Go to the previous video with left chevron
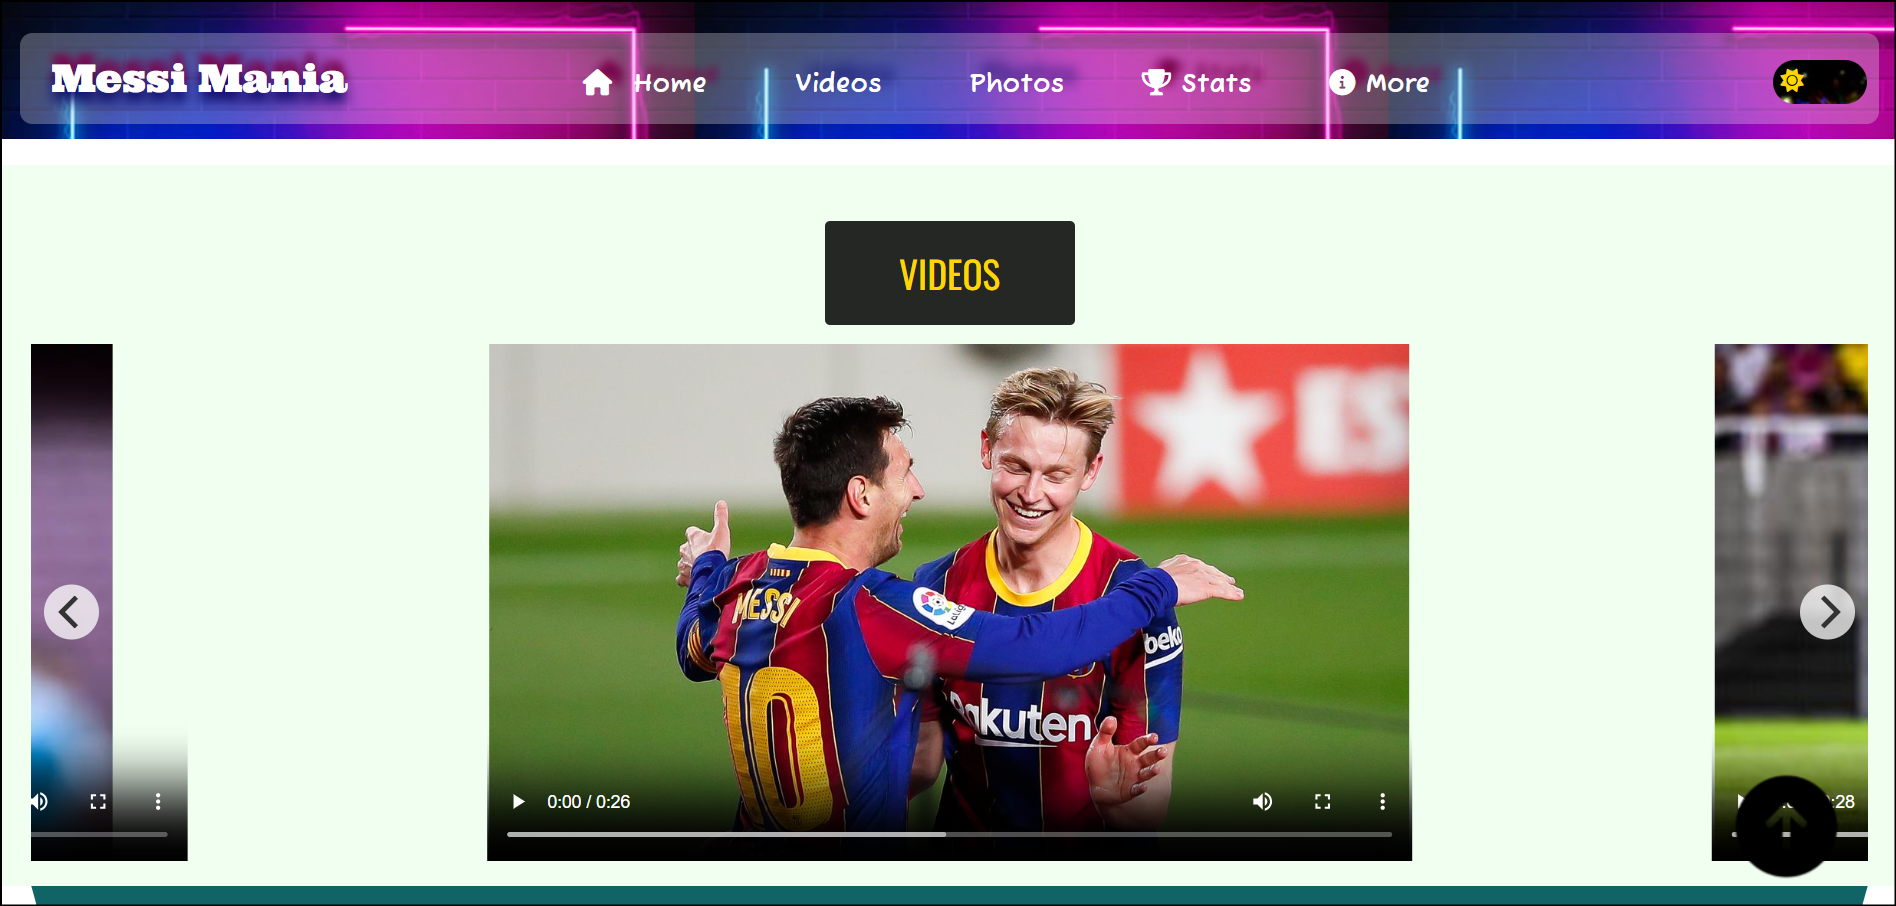The image size is (1896, 906). click(71, 612)
